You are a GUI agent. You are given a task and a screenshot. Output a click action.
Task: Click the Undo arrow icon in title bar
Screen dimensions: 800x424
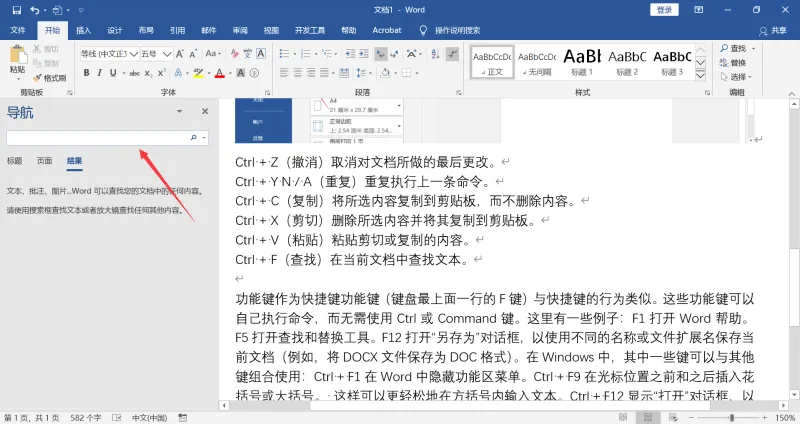pyautogui.click(x=35, y=10)
